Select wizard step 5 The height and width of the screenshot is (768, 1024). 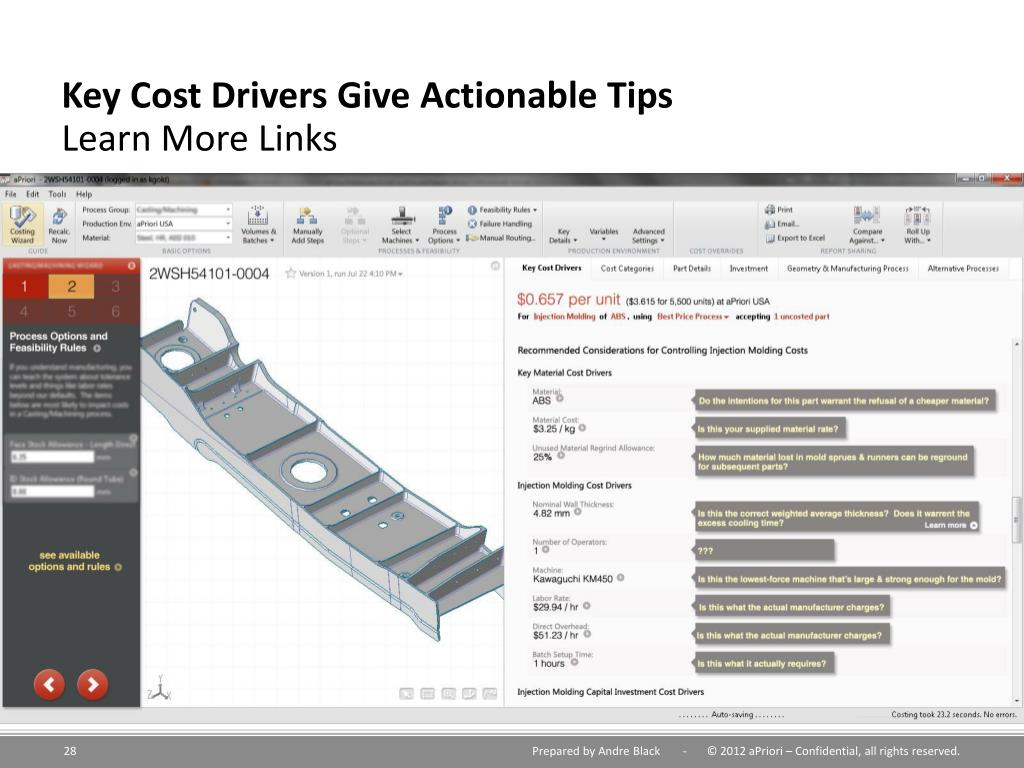[x=71, y=311]
